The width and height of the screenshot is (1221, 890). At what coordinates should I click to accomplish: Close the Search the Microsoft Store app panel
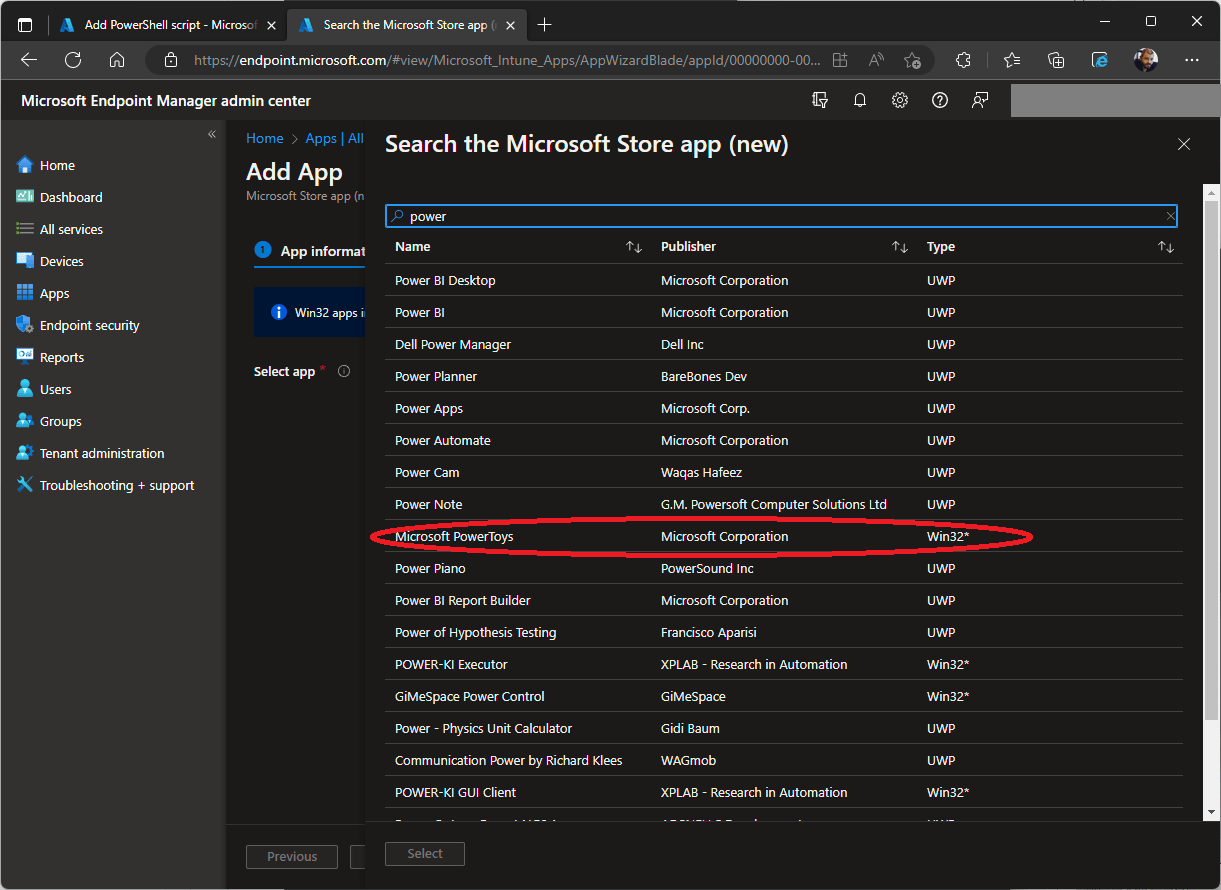pos(1184,144)
